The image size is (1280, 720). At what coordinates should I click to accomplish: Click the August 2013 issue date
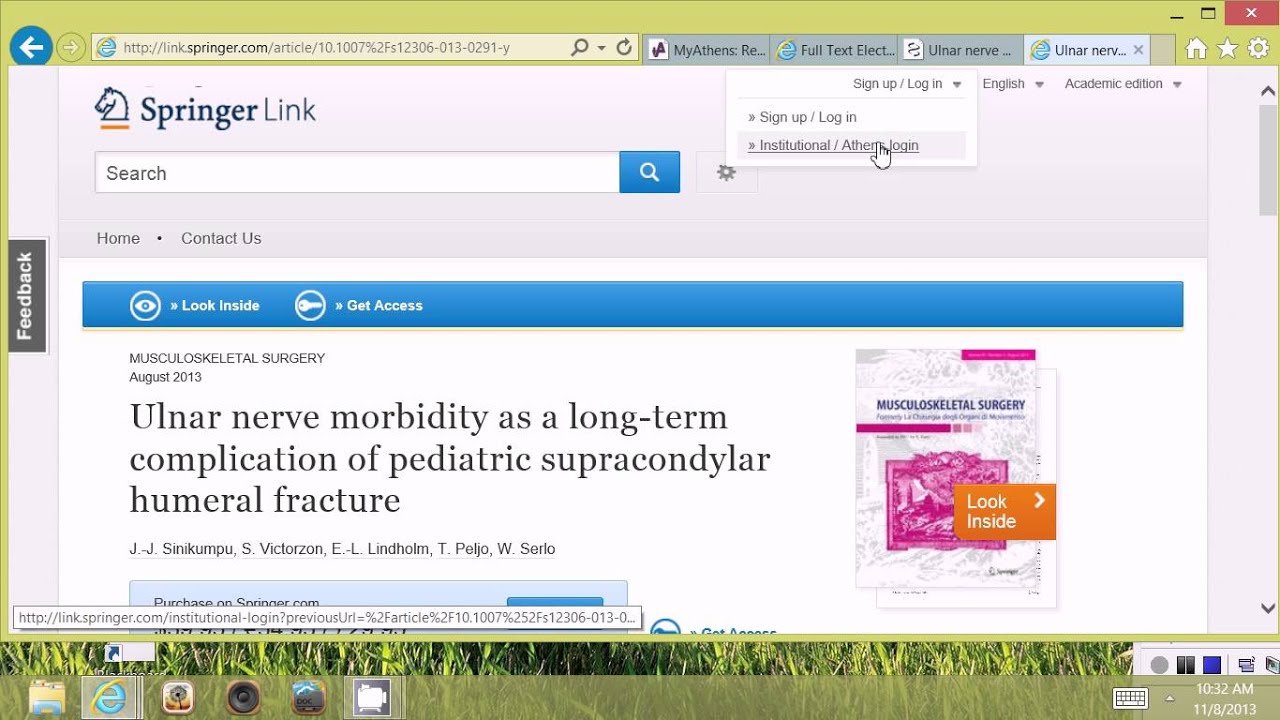point(165,377)
